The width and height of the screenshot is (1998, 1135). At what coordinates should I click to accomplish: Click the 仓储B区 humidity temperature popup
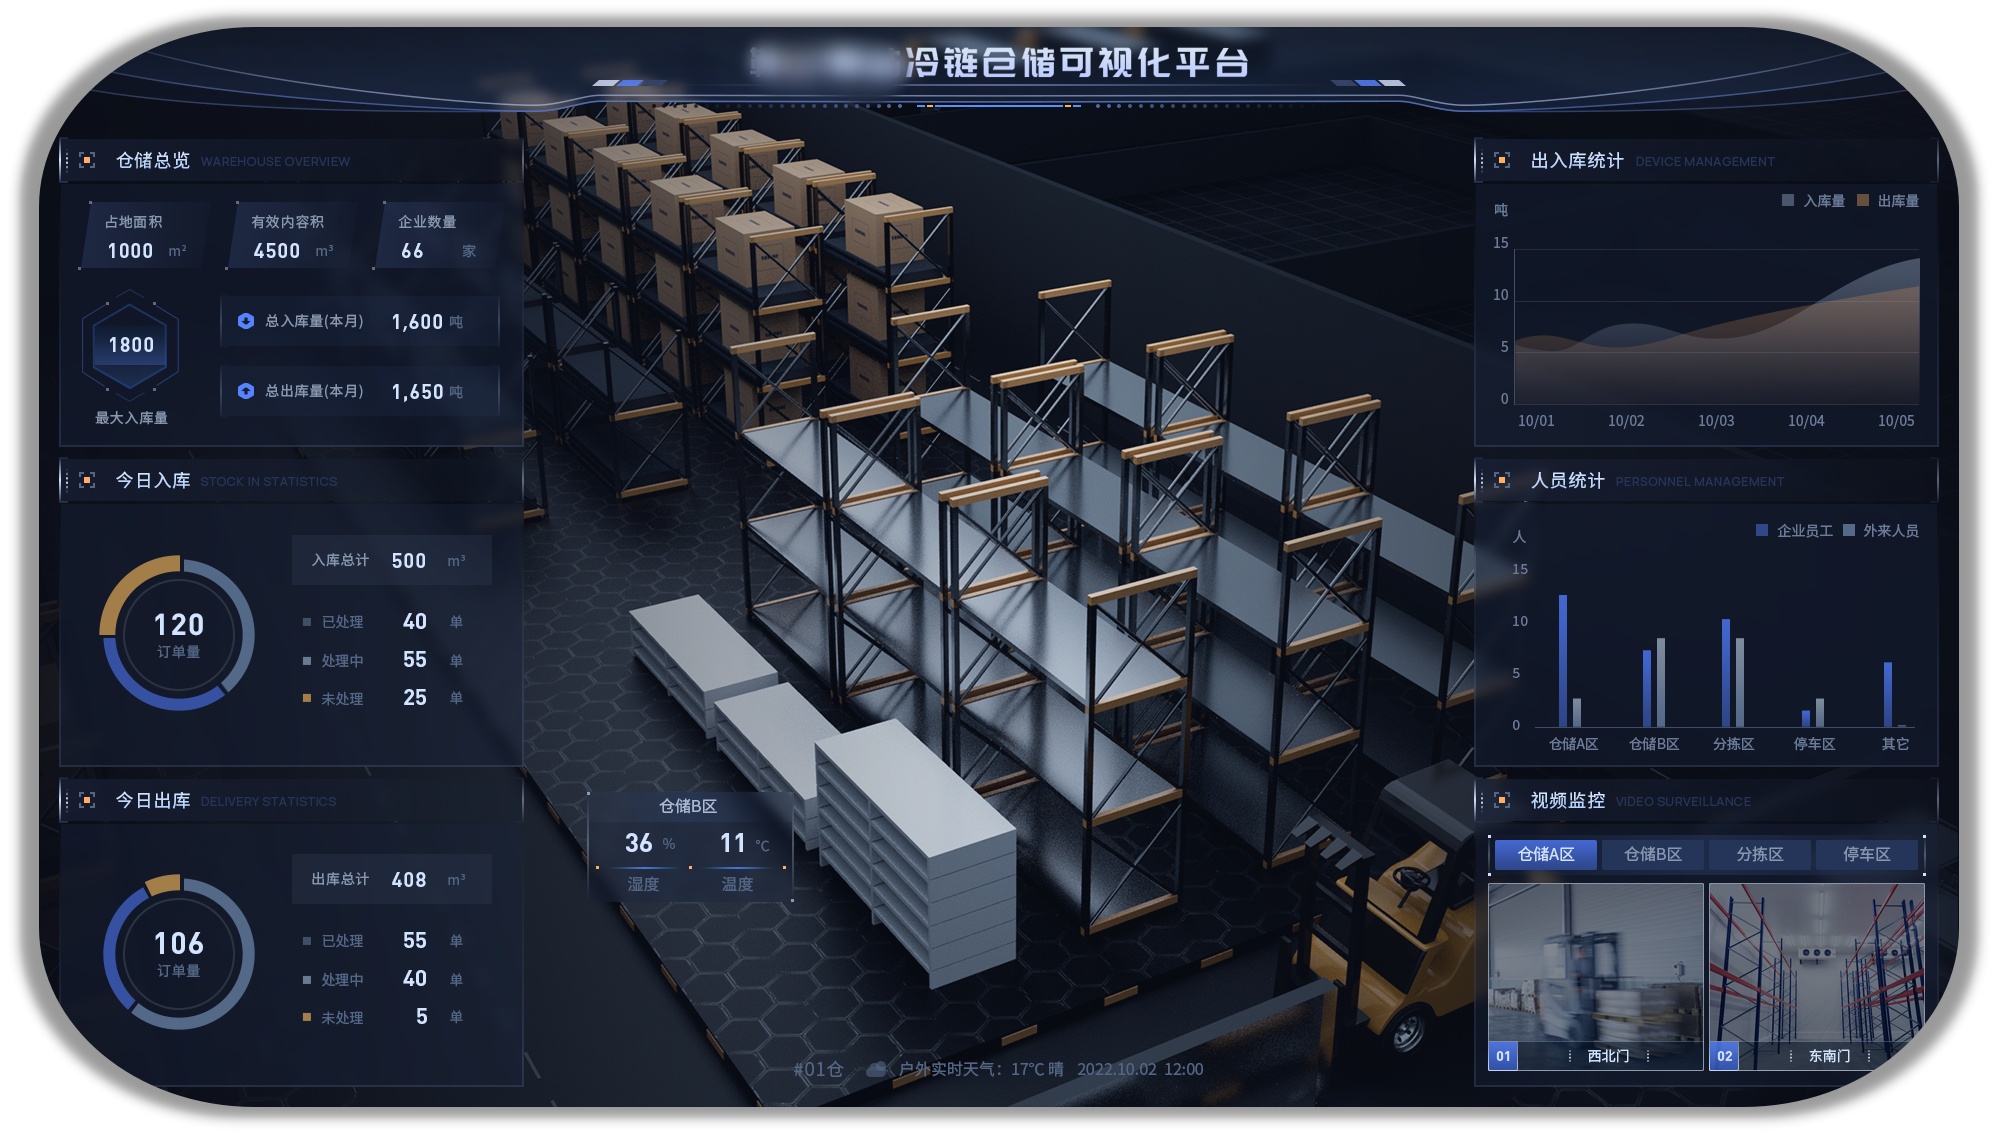point(689,845)
